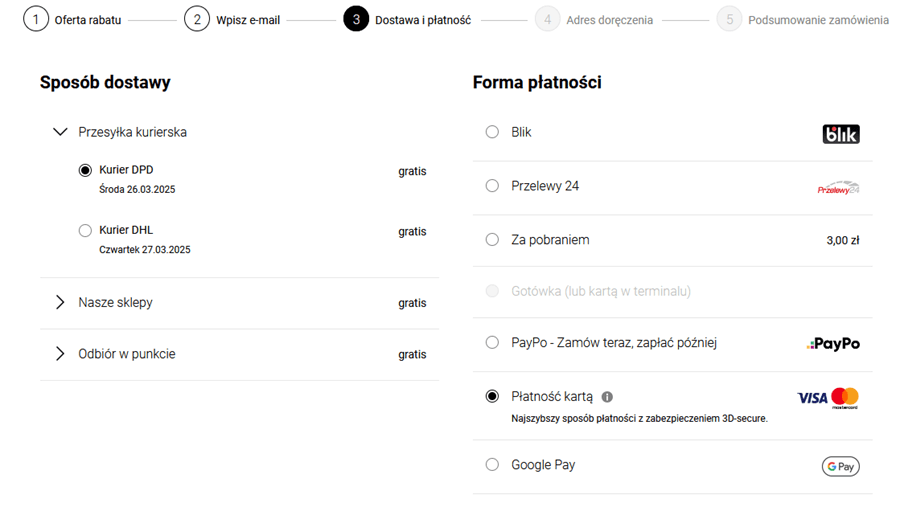
Task: Select Google Pay payment radio button
Action: (492, 464)
